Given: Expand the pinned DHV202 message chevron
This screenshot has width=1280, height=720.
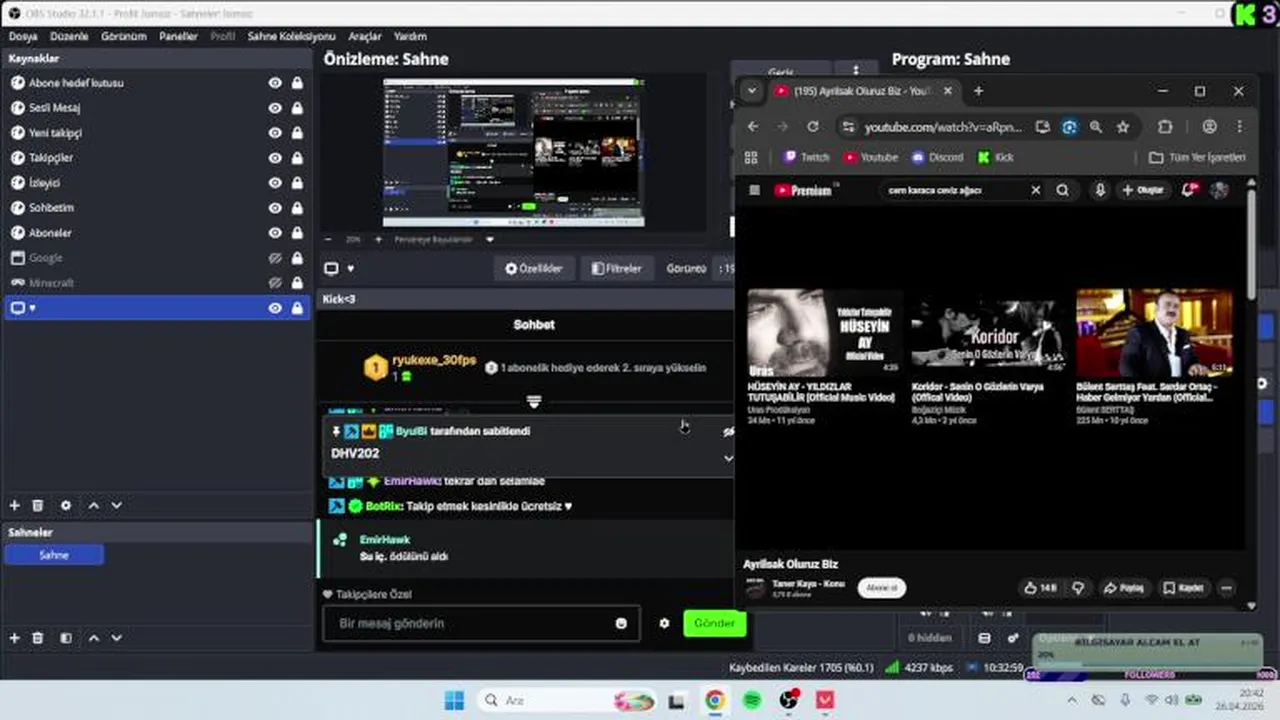Looking at the screenshot, I should click(x=728, y=458).
